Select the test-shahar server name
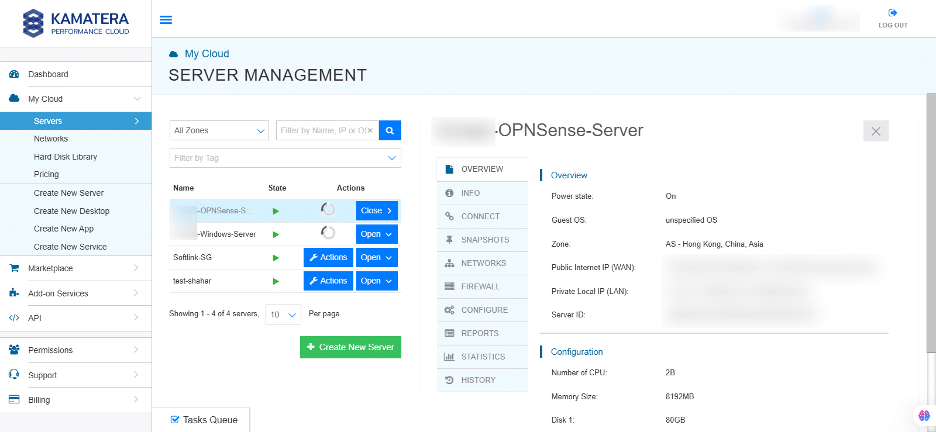The image size is (936, 432). (193, 281)
